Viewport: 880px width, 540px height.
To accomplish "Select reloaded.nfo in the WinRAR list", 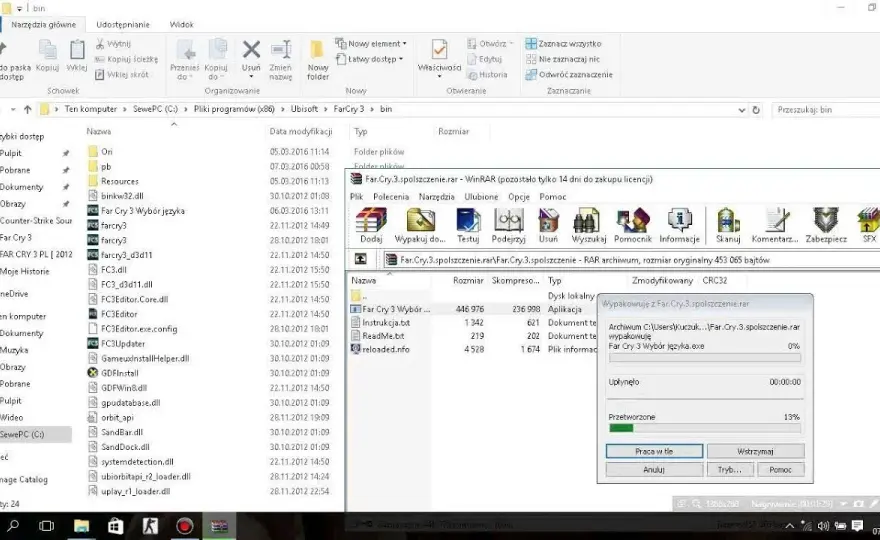I will click(386, 349).
